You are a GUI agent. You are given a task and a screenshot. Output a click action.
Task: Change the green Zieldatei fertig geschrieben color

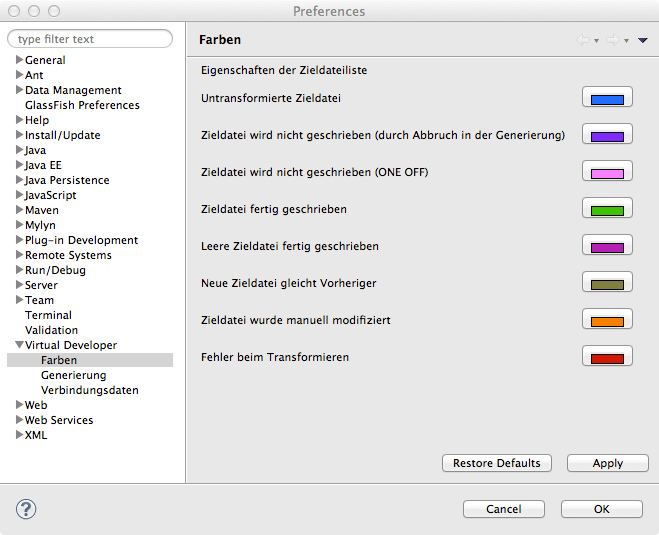coord(607,208)
